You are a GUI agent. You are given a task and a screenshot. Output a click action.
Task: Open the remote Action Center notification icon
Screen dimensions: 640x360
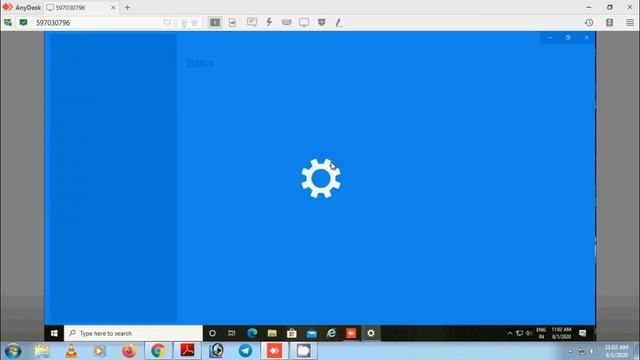pyautogui.click(x=582, y=333)
